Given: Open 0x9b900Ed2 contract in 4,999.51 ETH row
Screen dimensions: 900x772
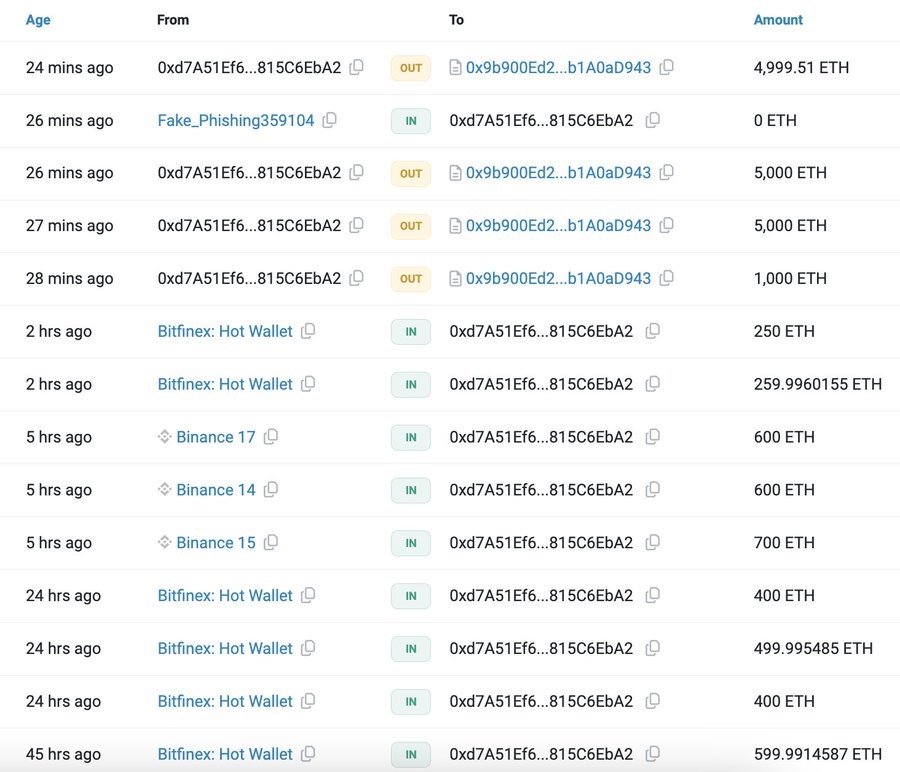Looking at the screenshot, I should pyautogui.click(x=558, y=68).
